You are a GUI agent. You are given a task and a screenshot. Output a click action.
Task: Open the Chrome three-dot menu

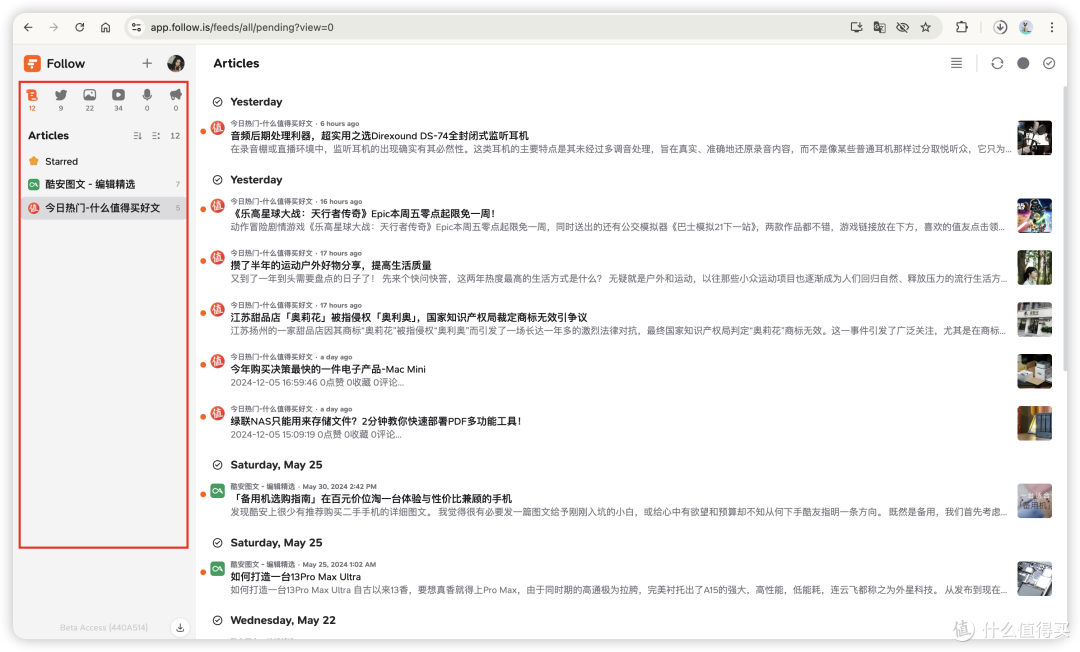tap(1052, 27)
